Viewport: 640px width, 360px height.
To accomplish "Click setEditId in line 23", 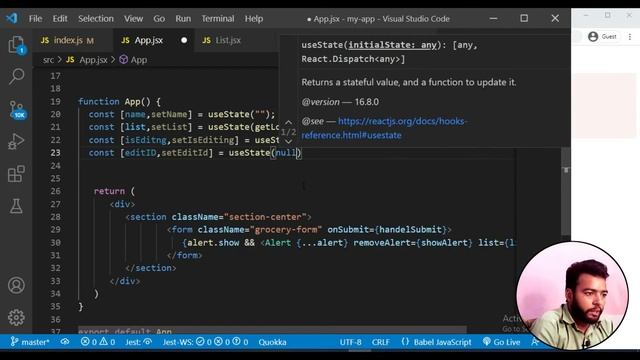I will [184, 153].
